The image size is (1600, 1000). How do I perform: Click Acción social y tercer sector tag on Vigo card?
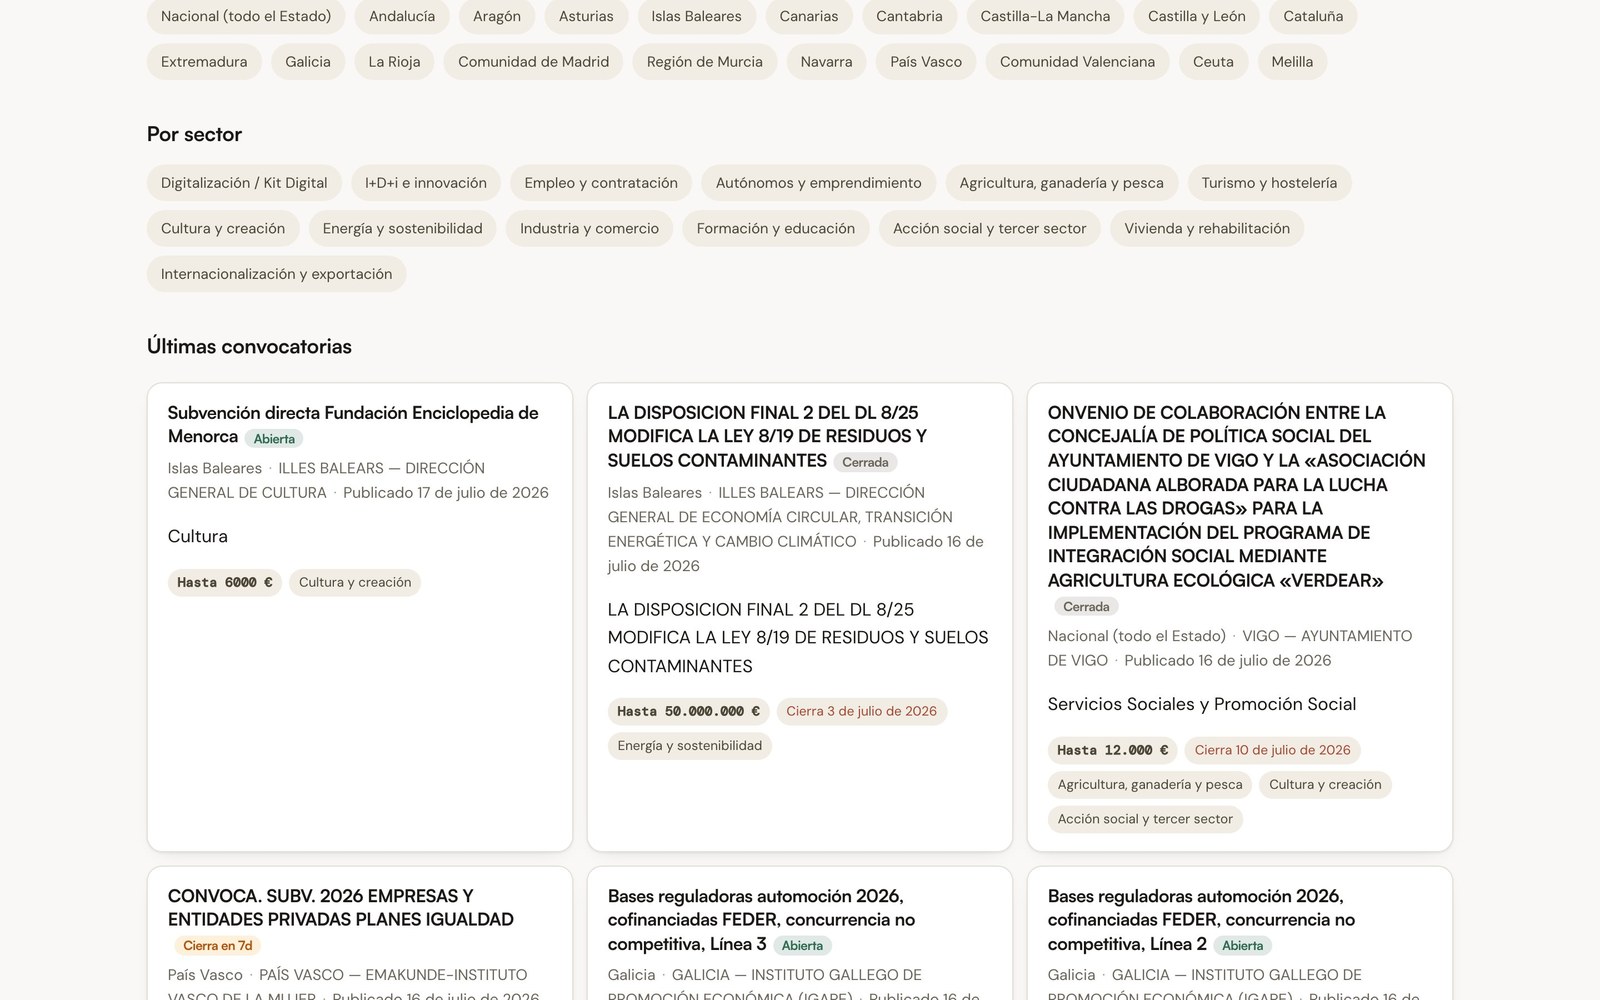coord(1145,819)
